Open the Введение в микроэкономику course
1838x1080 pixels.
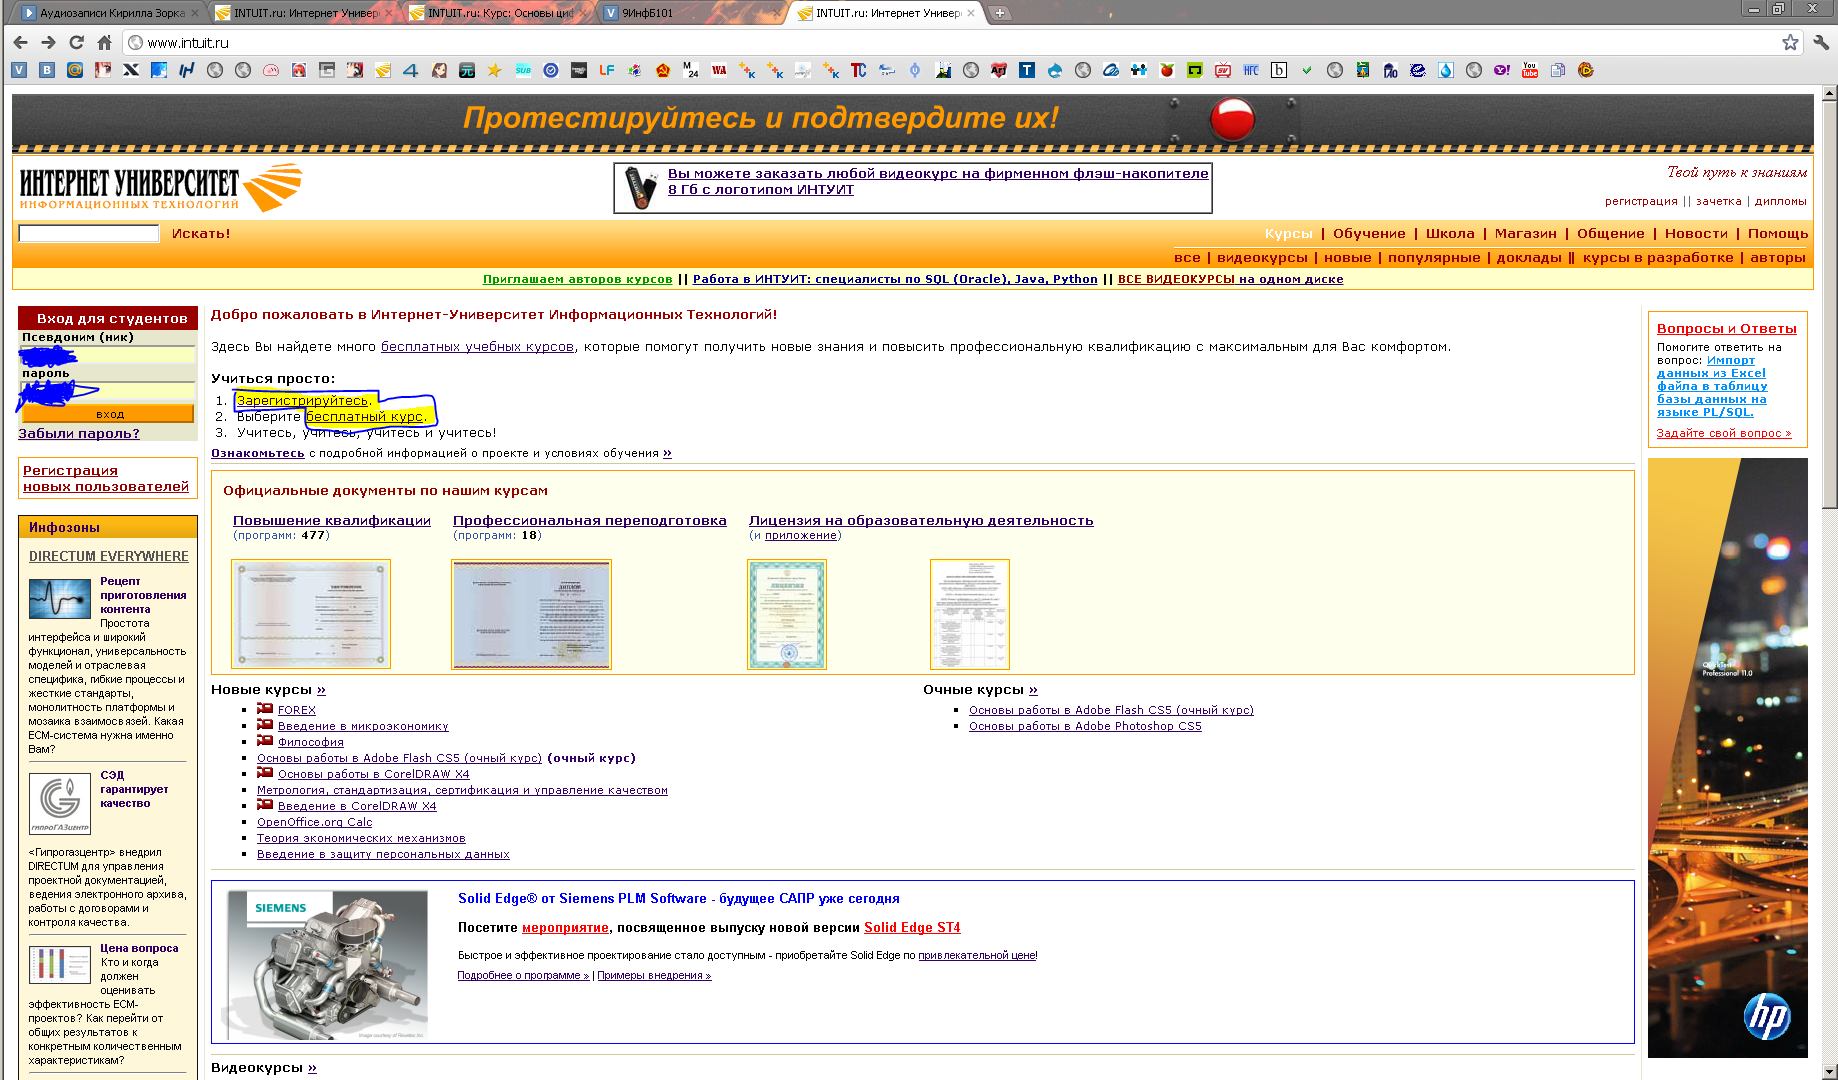click(x=363, y=727)
